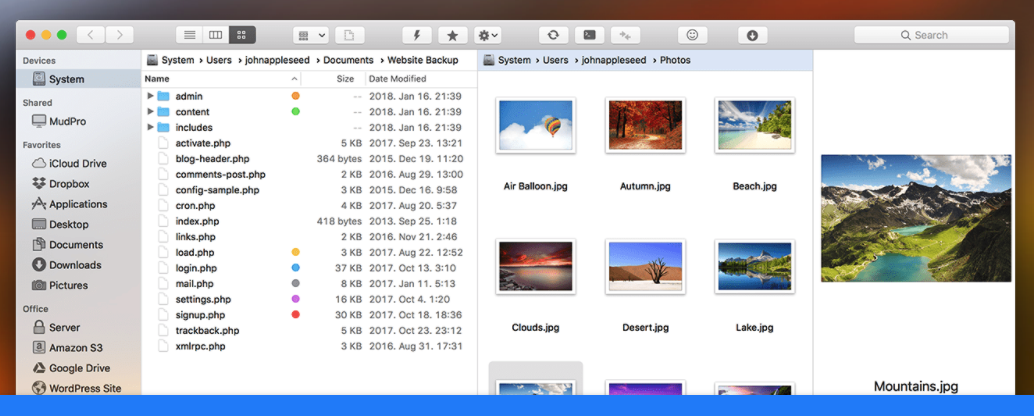Open Dropbox in the sidebar
Image resolution: width=1034 pixels, height=416 pixels.
68,184
